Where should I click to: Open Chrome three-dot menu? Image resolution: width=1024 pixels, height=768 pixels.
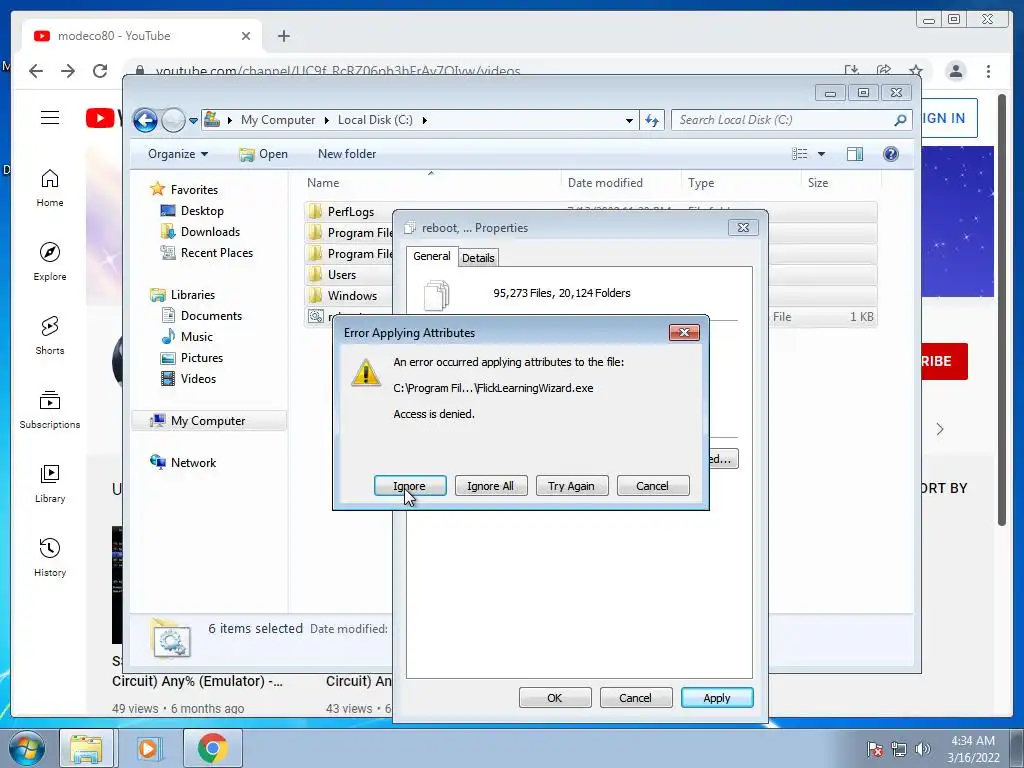[988, 71]
